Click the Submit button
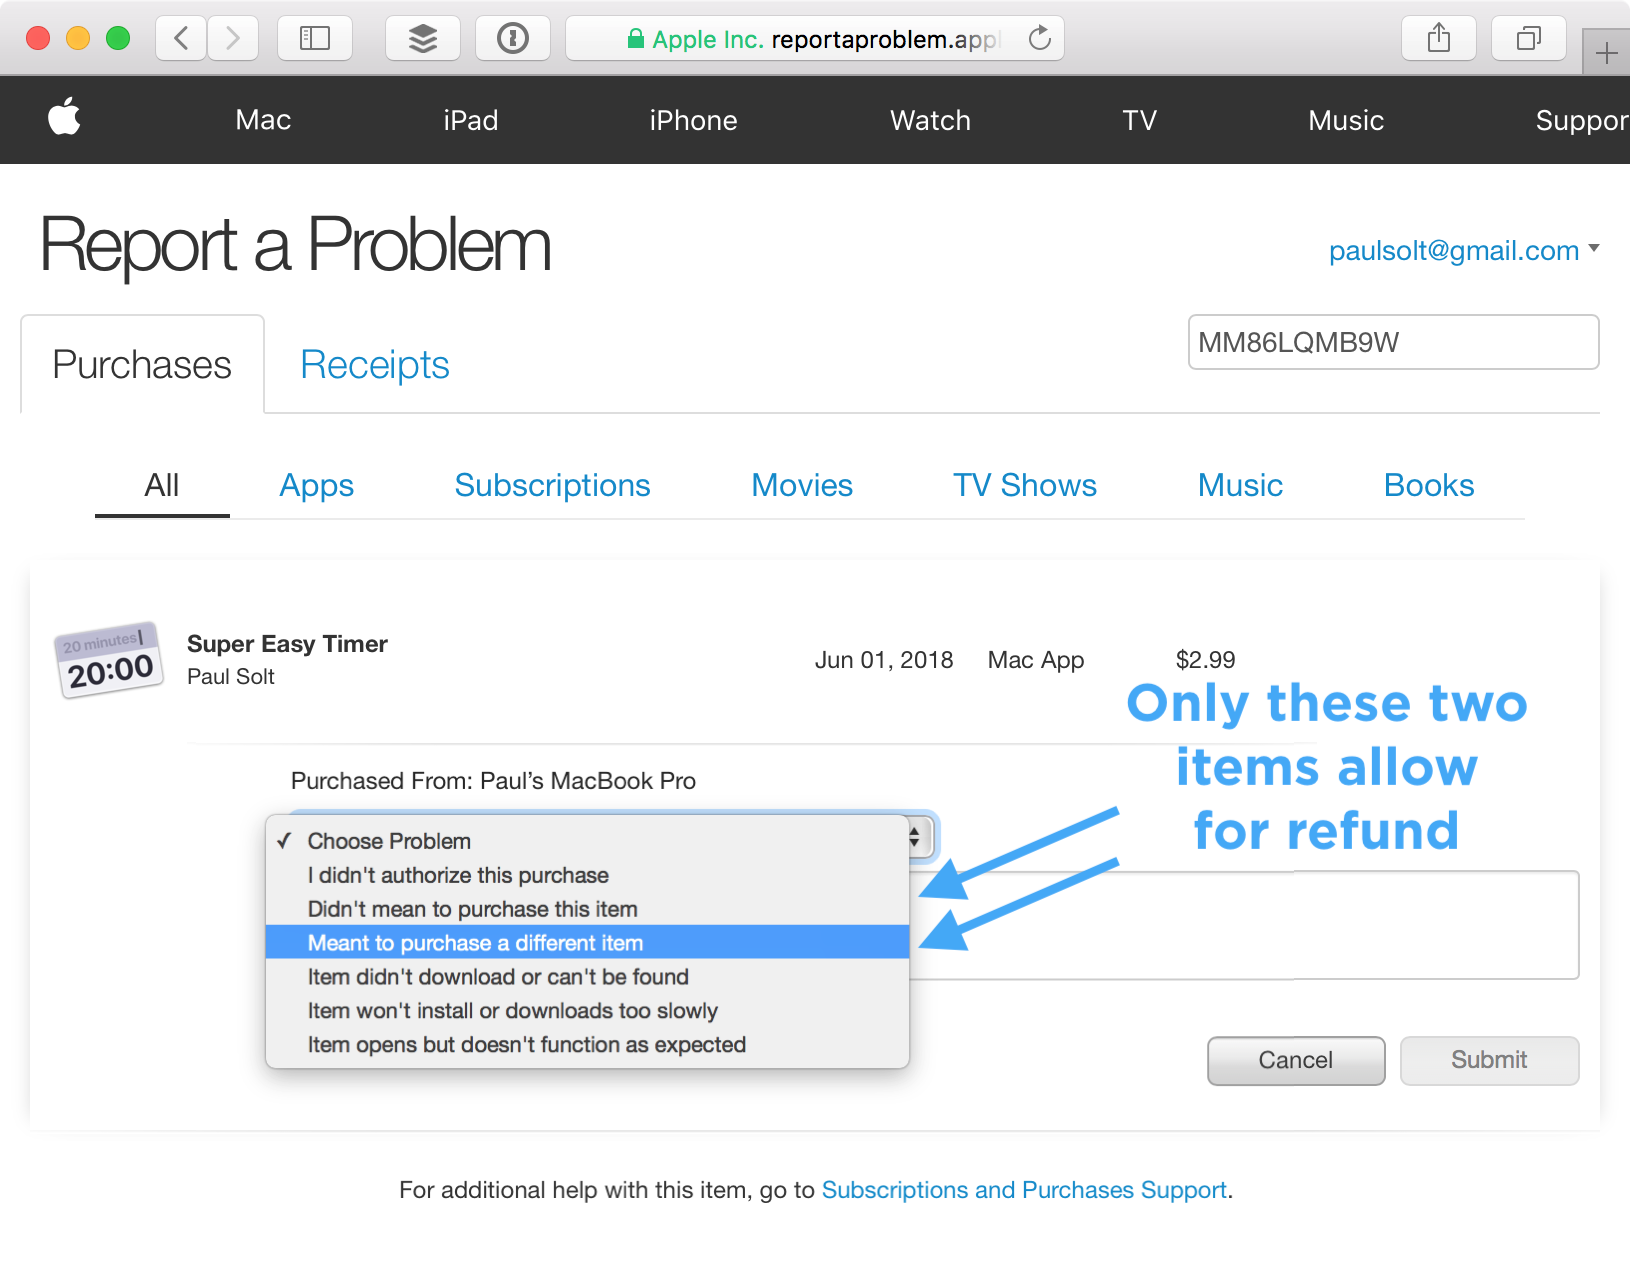 (1489, 1060)
